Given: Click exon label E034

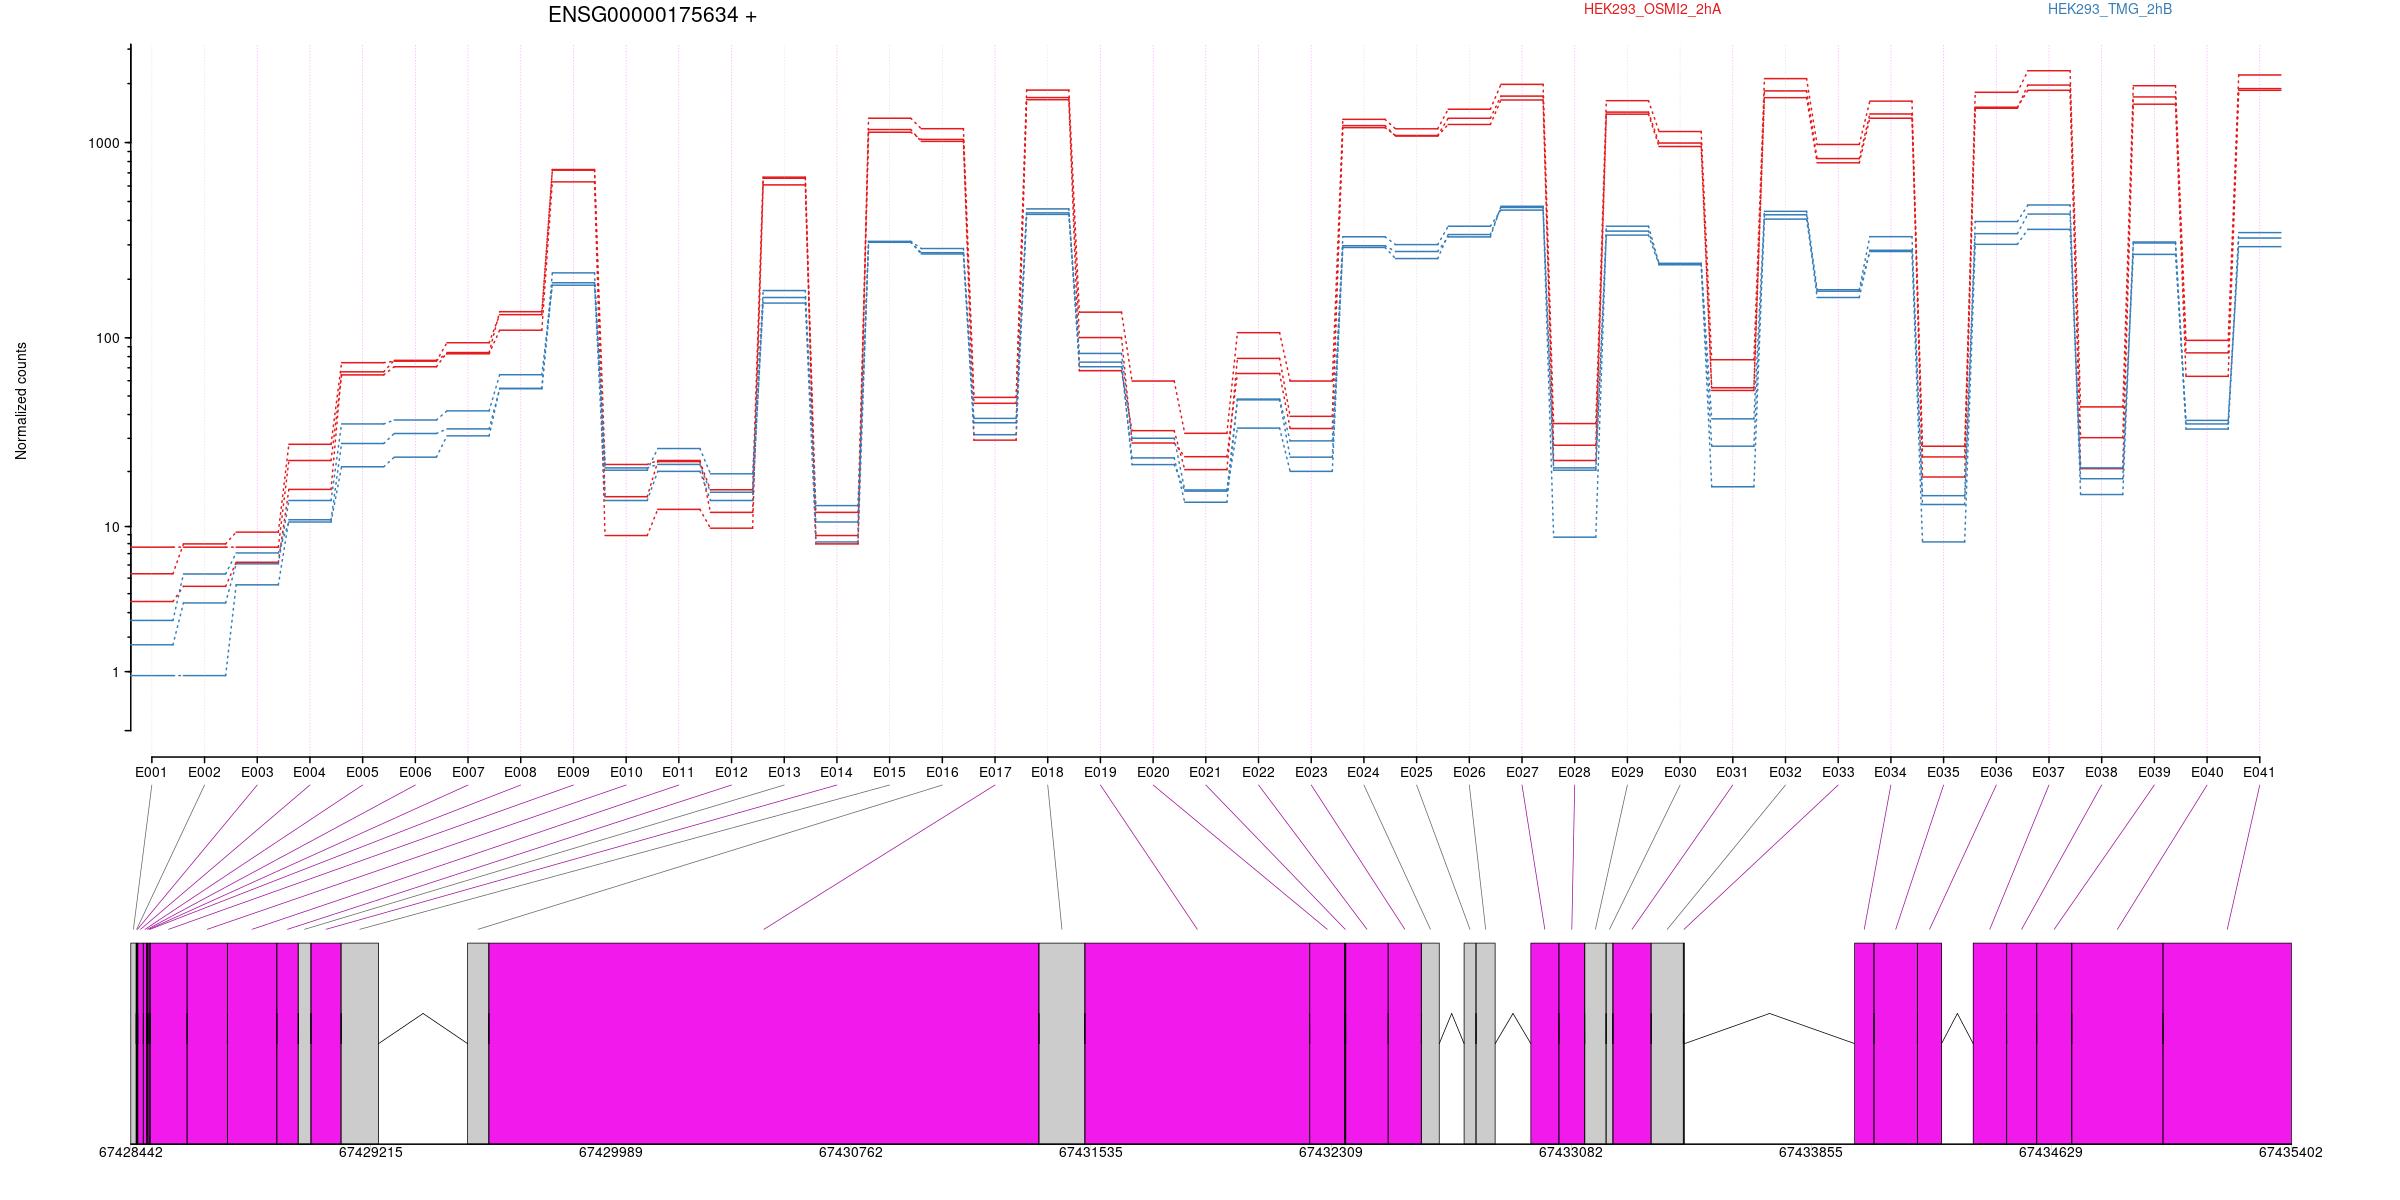Looking at the screenshot, I should pos(1890,772).
